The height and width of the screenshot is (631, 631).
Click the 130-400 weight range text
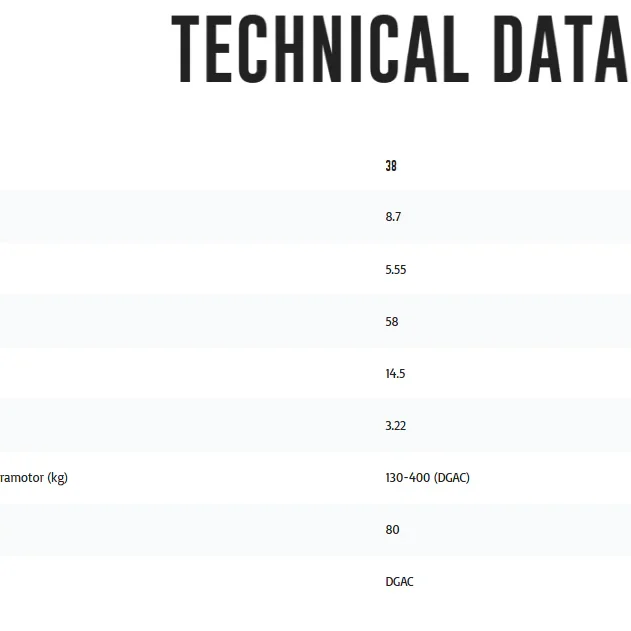[x=408, y=478]
